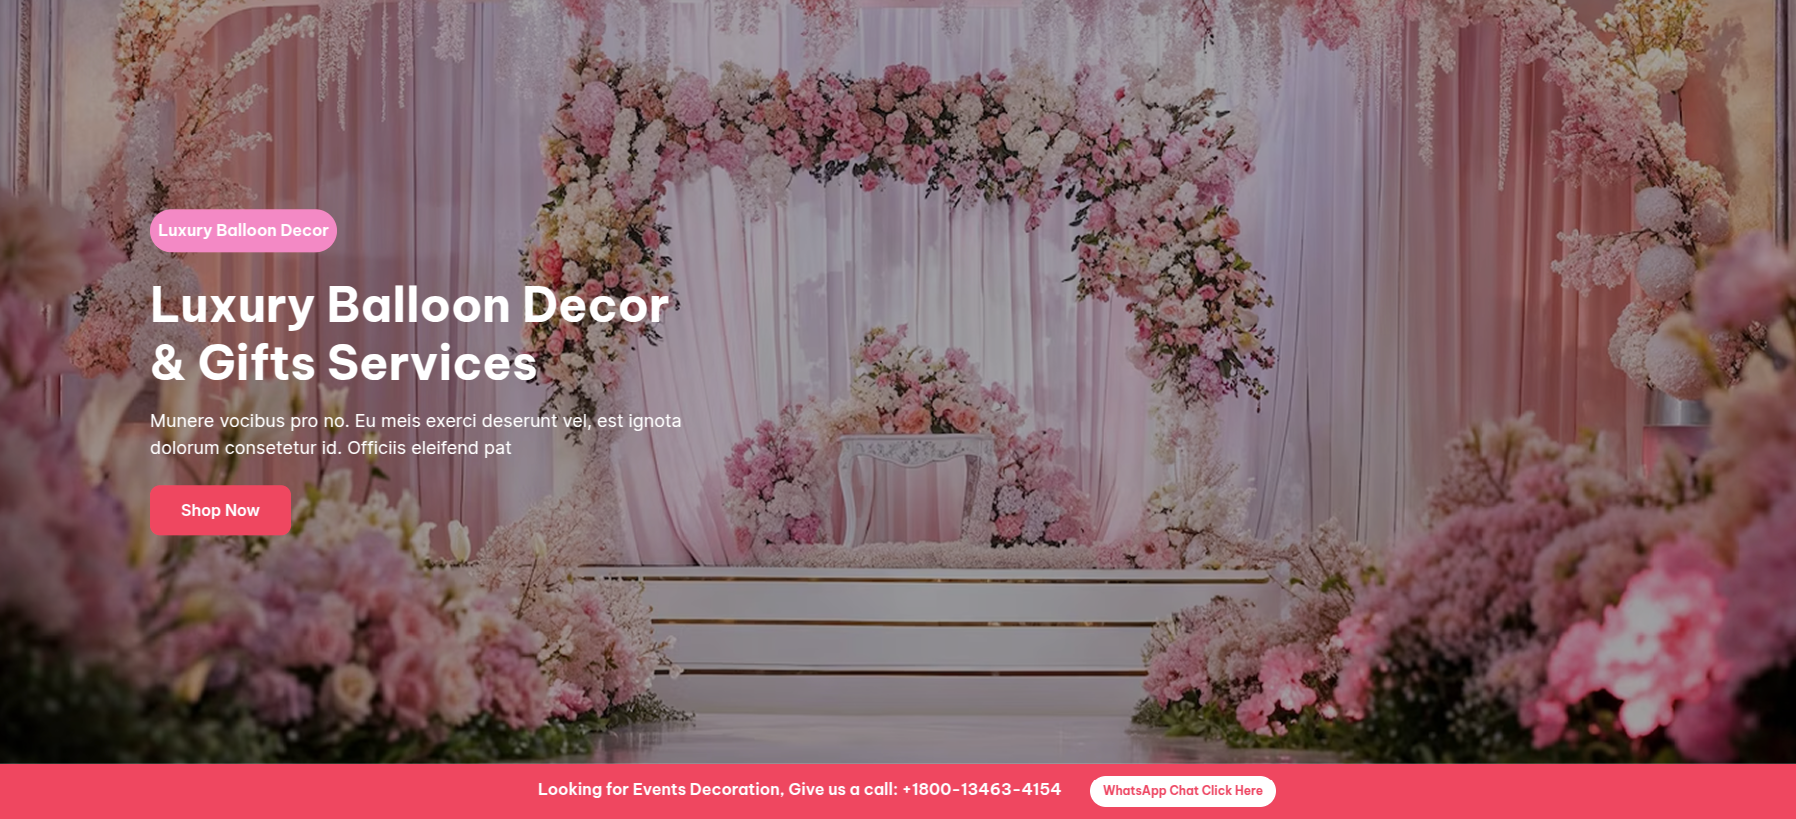Open WhatsApp Chat Click Here button

tap(1182, 790)
